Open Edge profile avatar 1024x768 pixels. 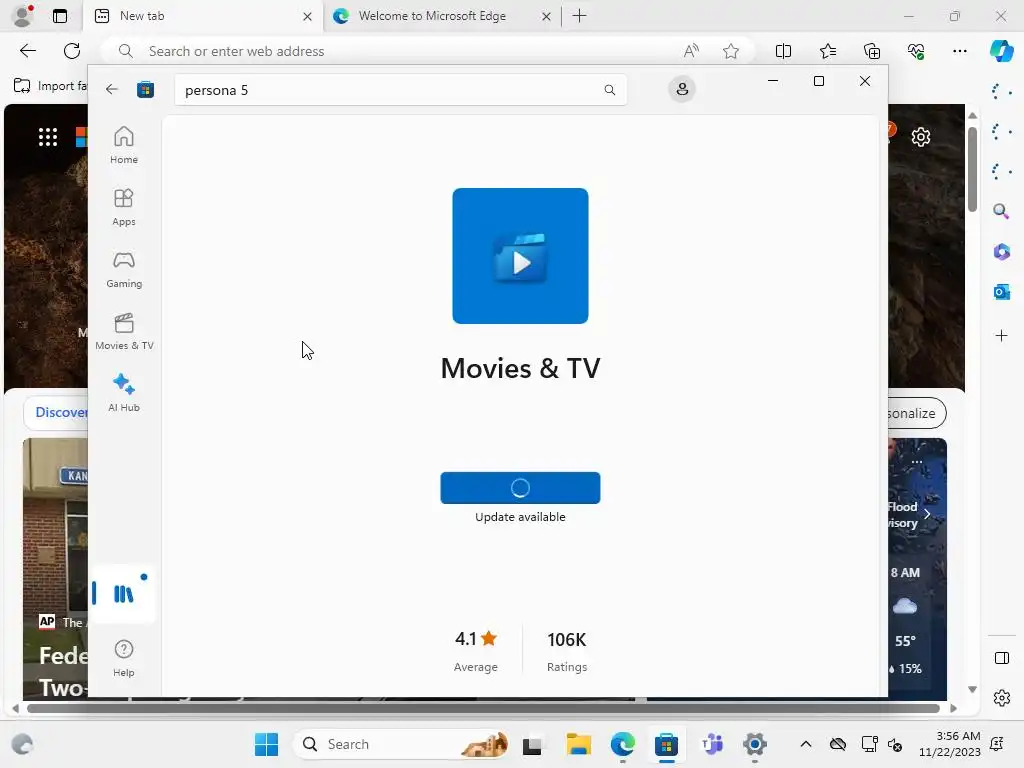(24, 16)
